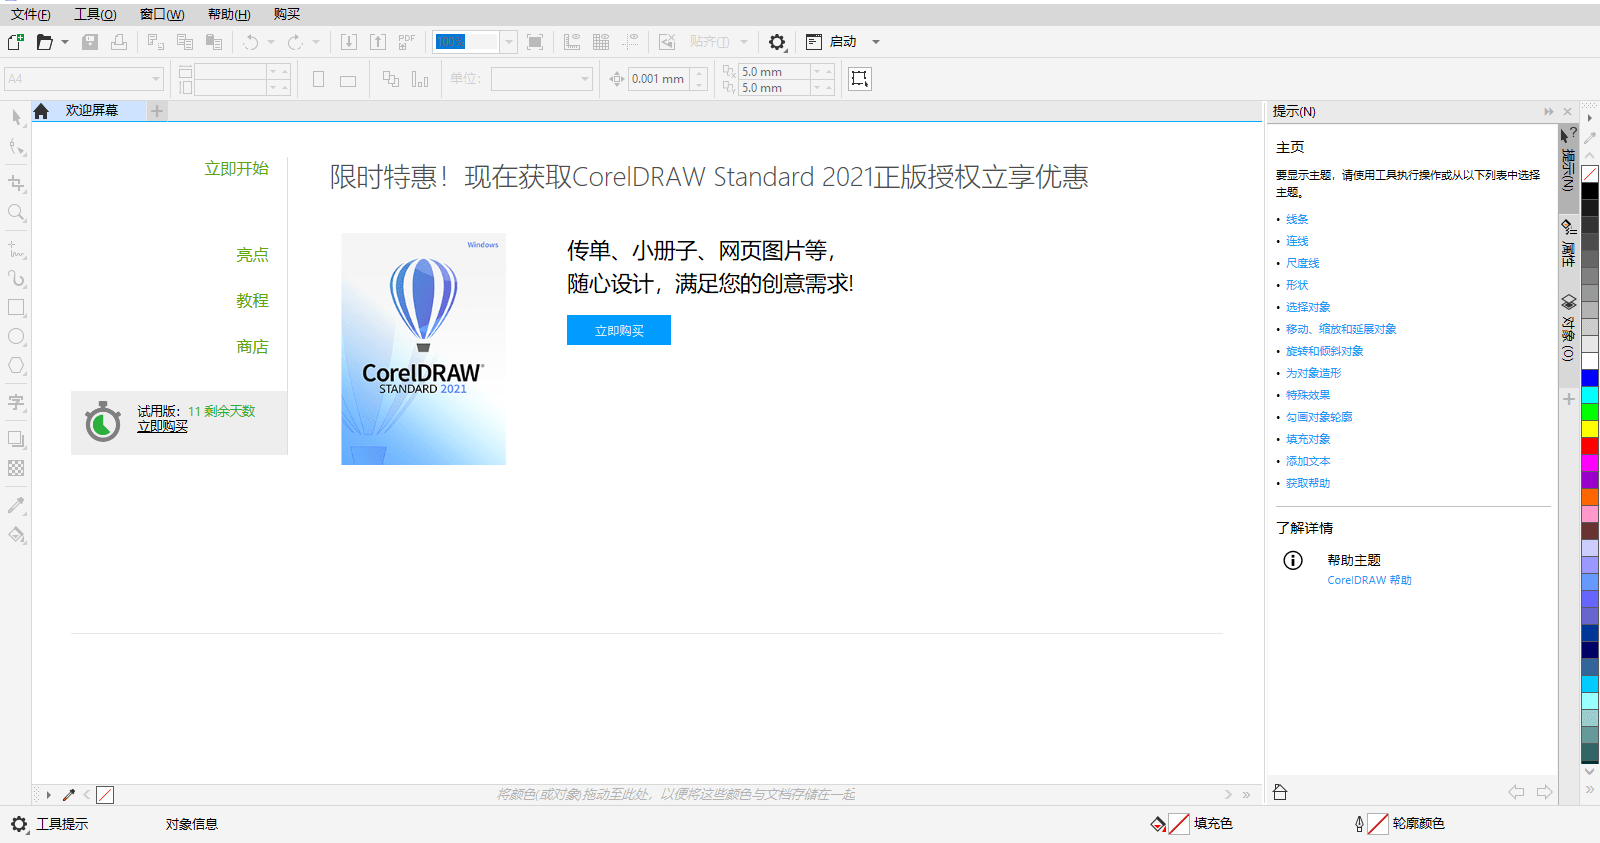Click the Export icon
The height and width of the screenshot is (843, 1600).
point(377,42)
